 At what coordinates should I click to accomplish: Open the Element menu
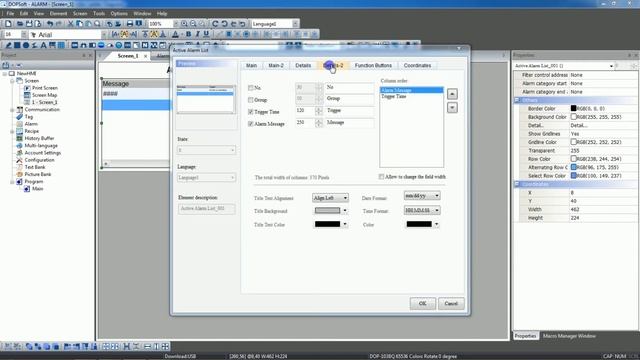(58, 13)
